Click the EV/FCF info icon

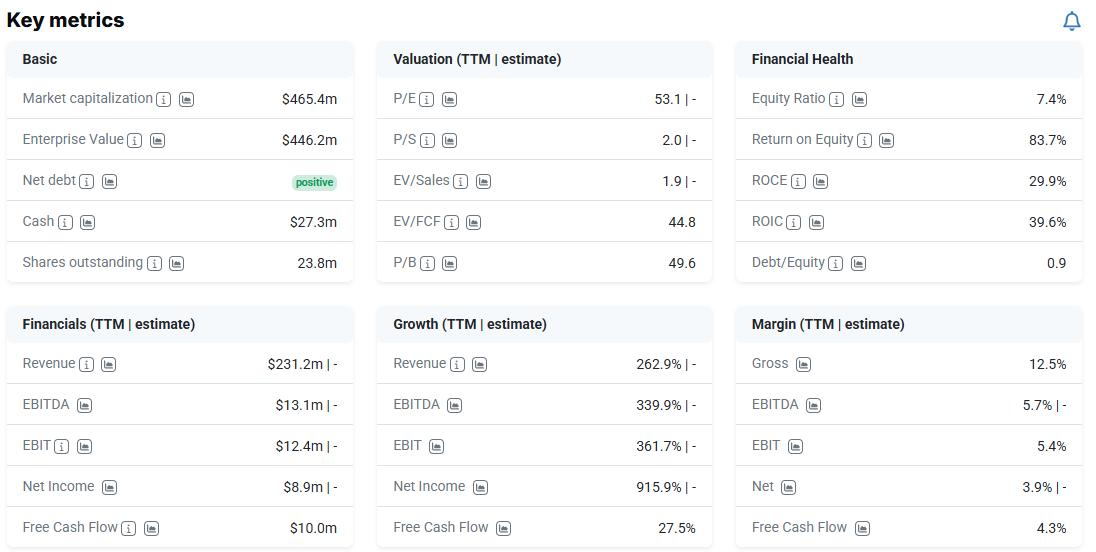click(x=452, y=223)
